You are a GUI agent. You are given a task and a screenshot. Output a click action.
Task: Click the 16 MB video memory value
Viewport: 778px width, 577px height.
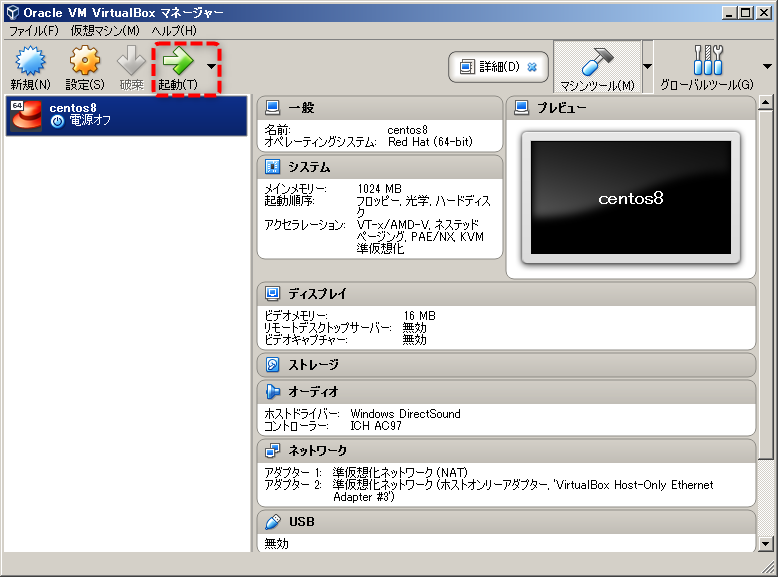click(x=419, y=316)
